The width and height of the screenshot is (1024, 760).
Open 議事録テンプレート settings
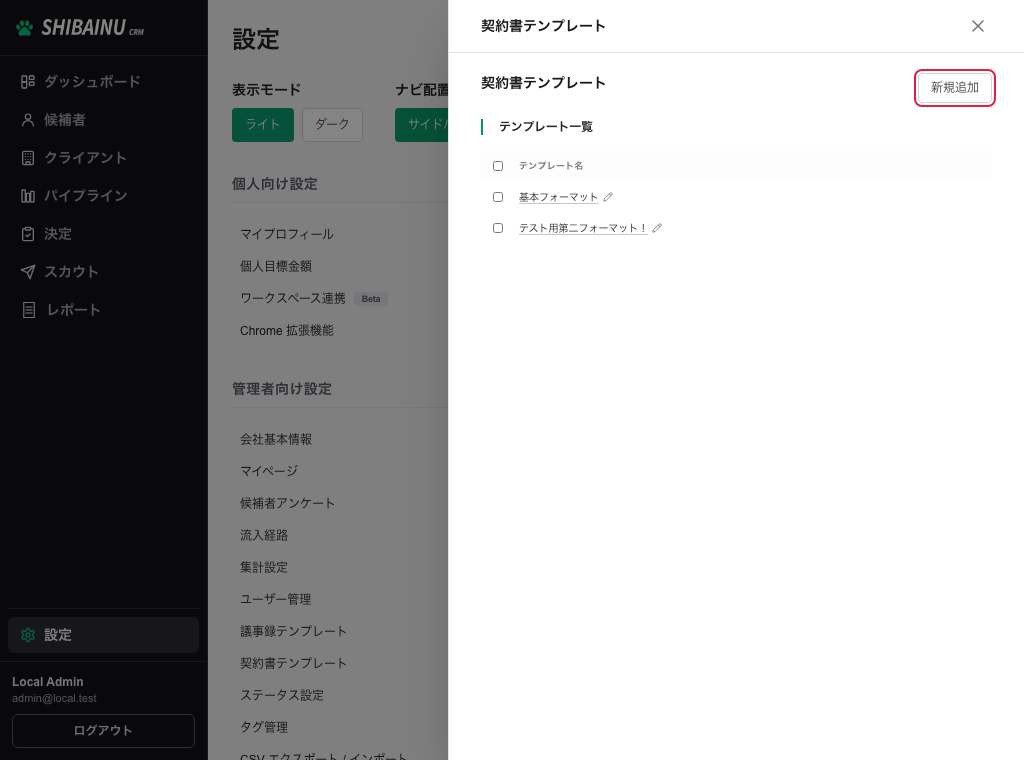[293, 631]
